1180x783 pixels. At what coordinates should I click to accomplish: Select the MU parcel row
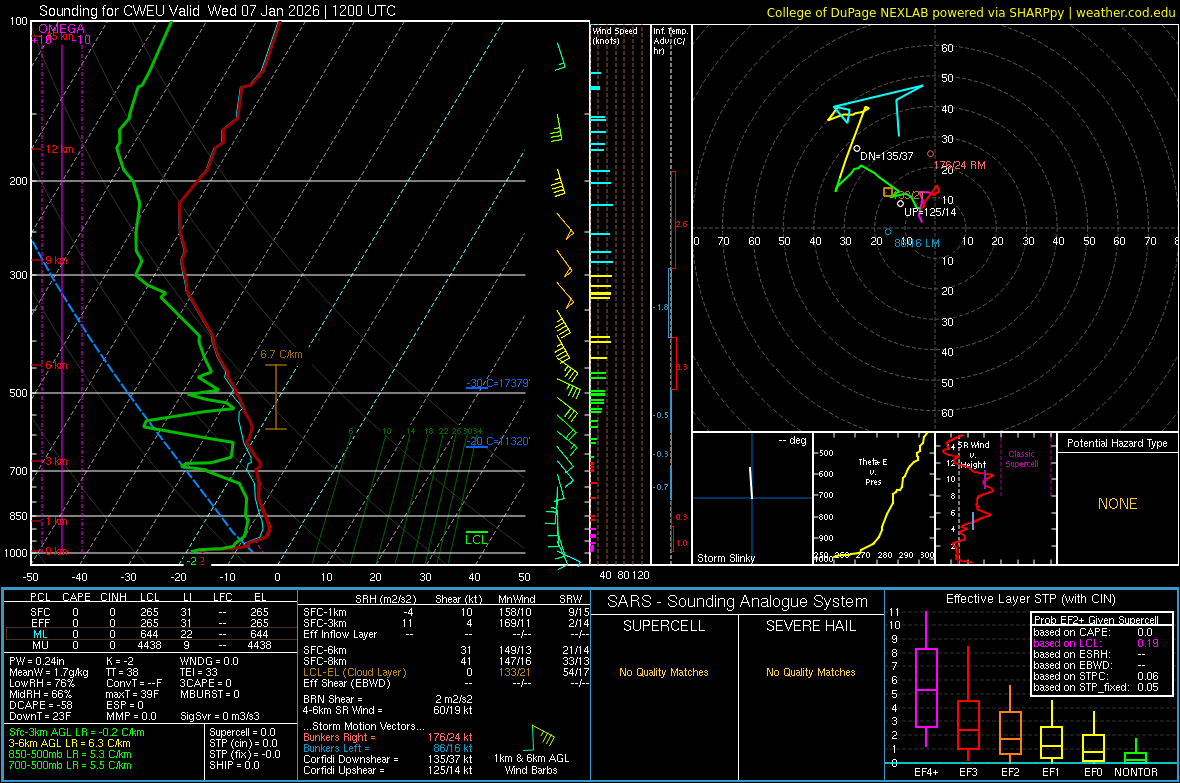coord(150,645)
